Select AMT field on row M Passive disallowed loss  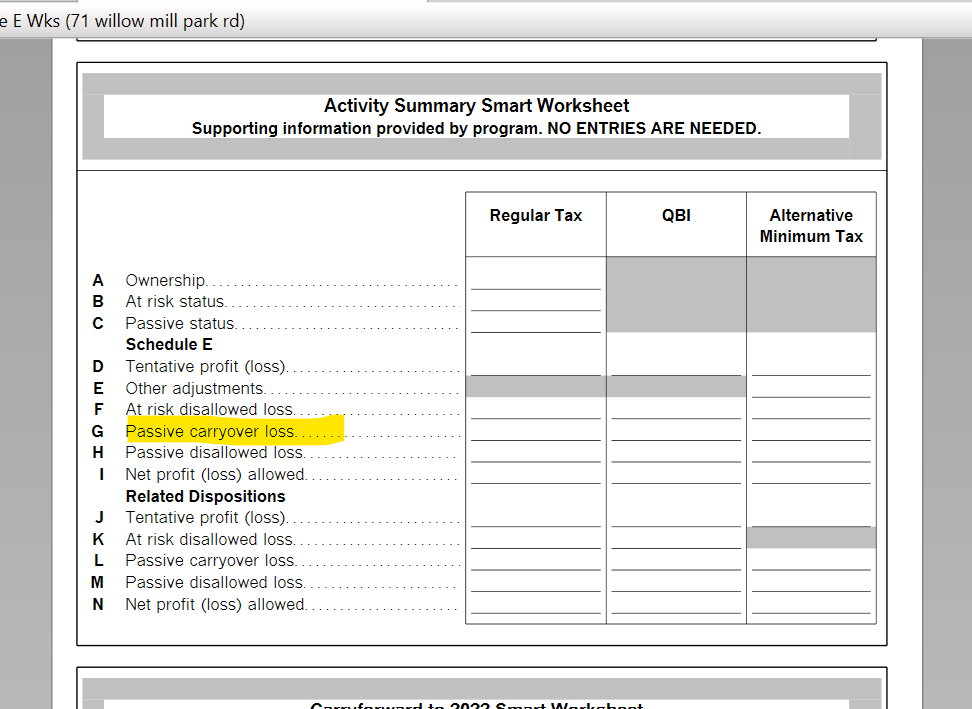[811, 582]
